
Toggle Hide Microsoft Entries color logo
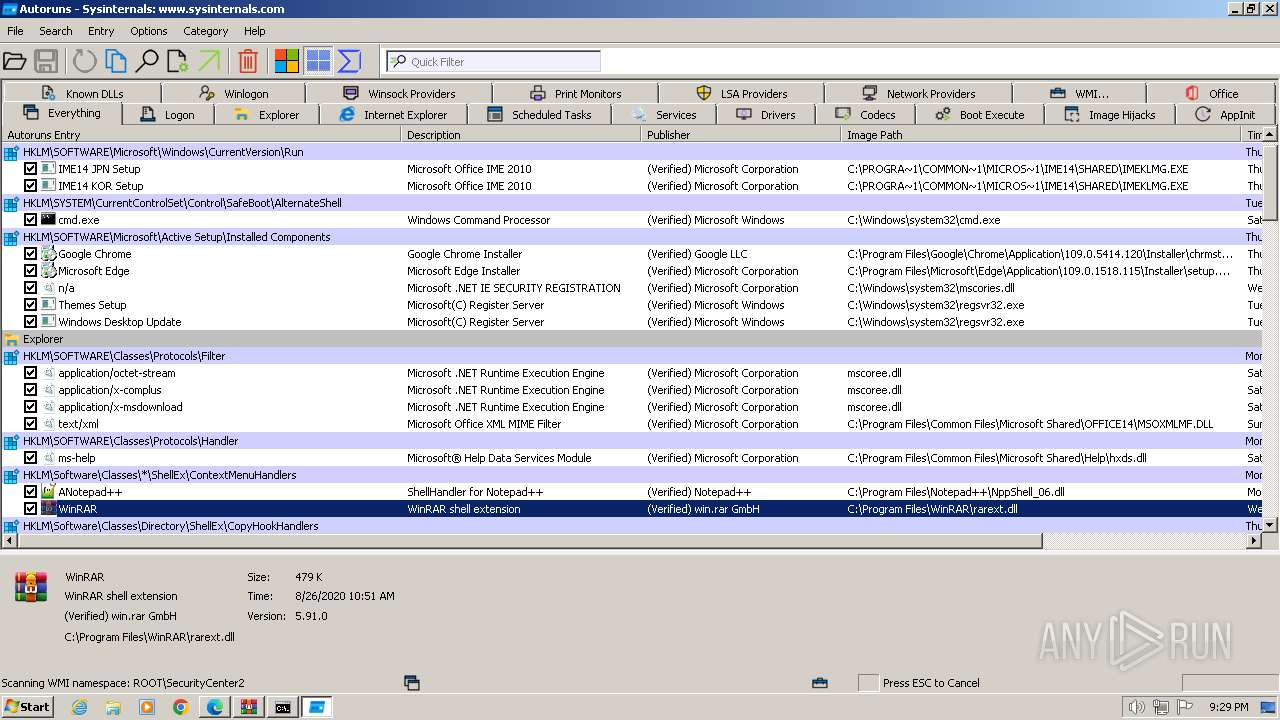[287, 61]
